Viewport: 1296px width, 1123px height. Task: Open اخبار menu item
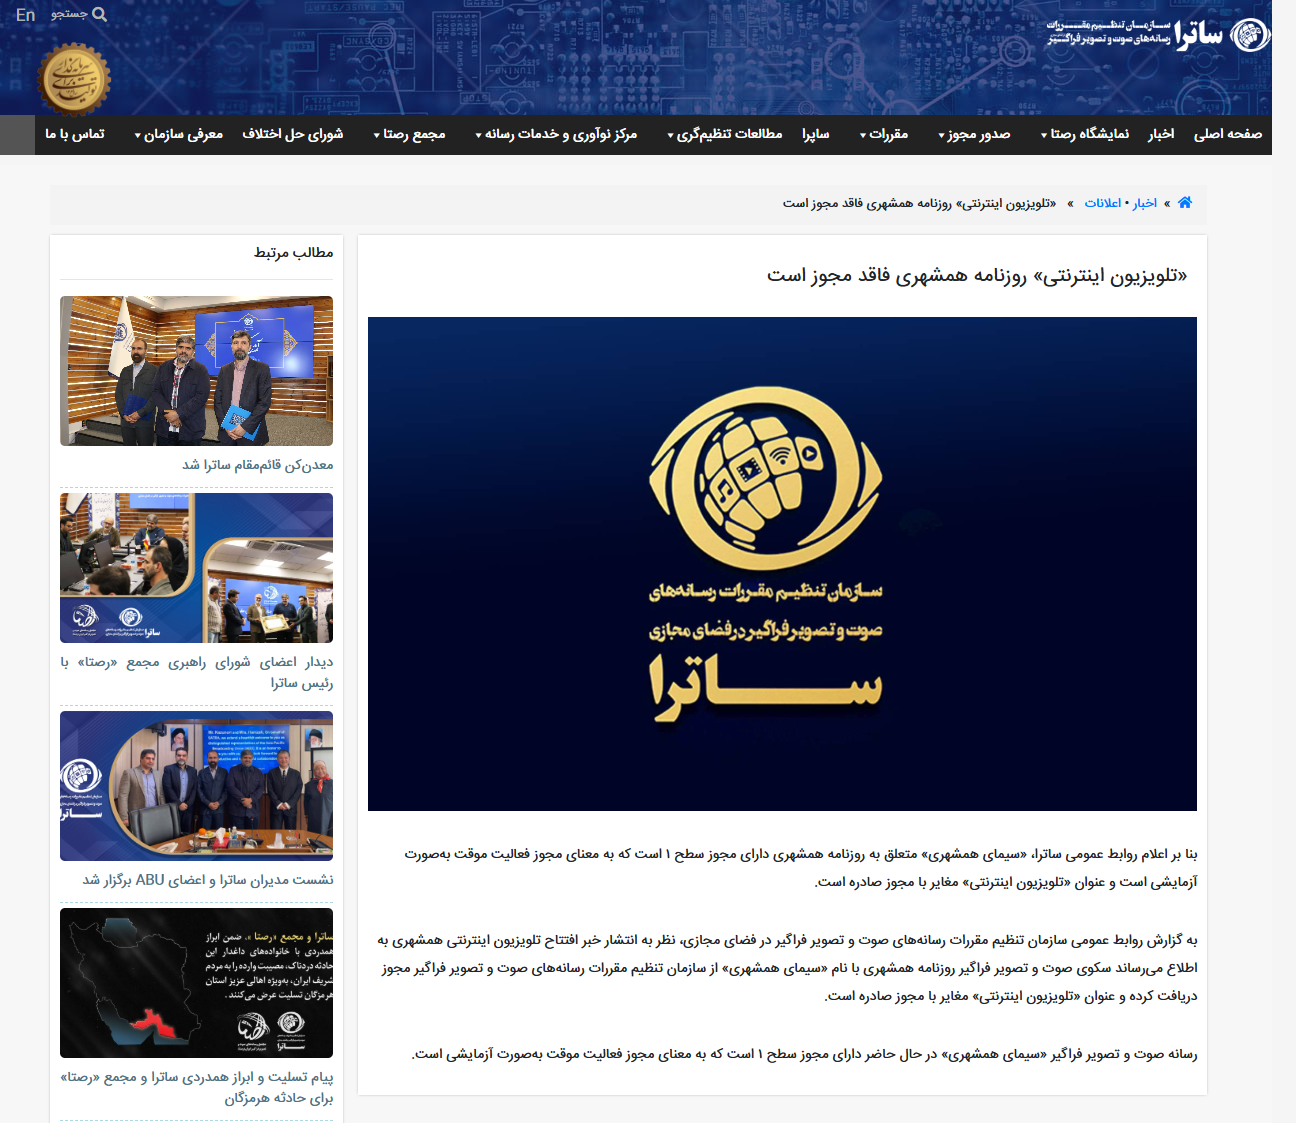(x=1161, y=134)
